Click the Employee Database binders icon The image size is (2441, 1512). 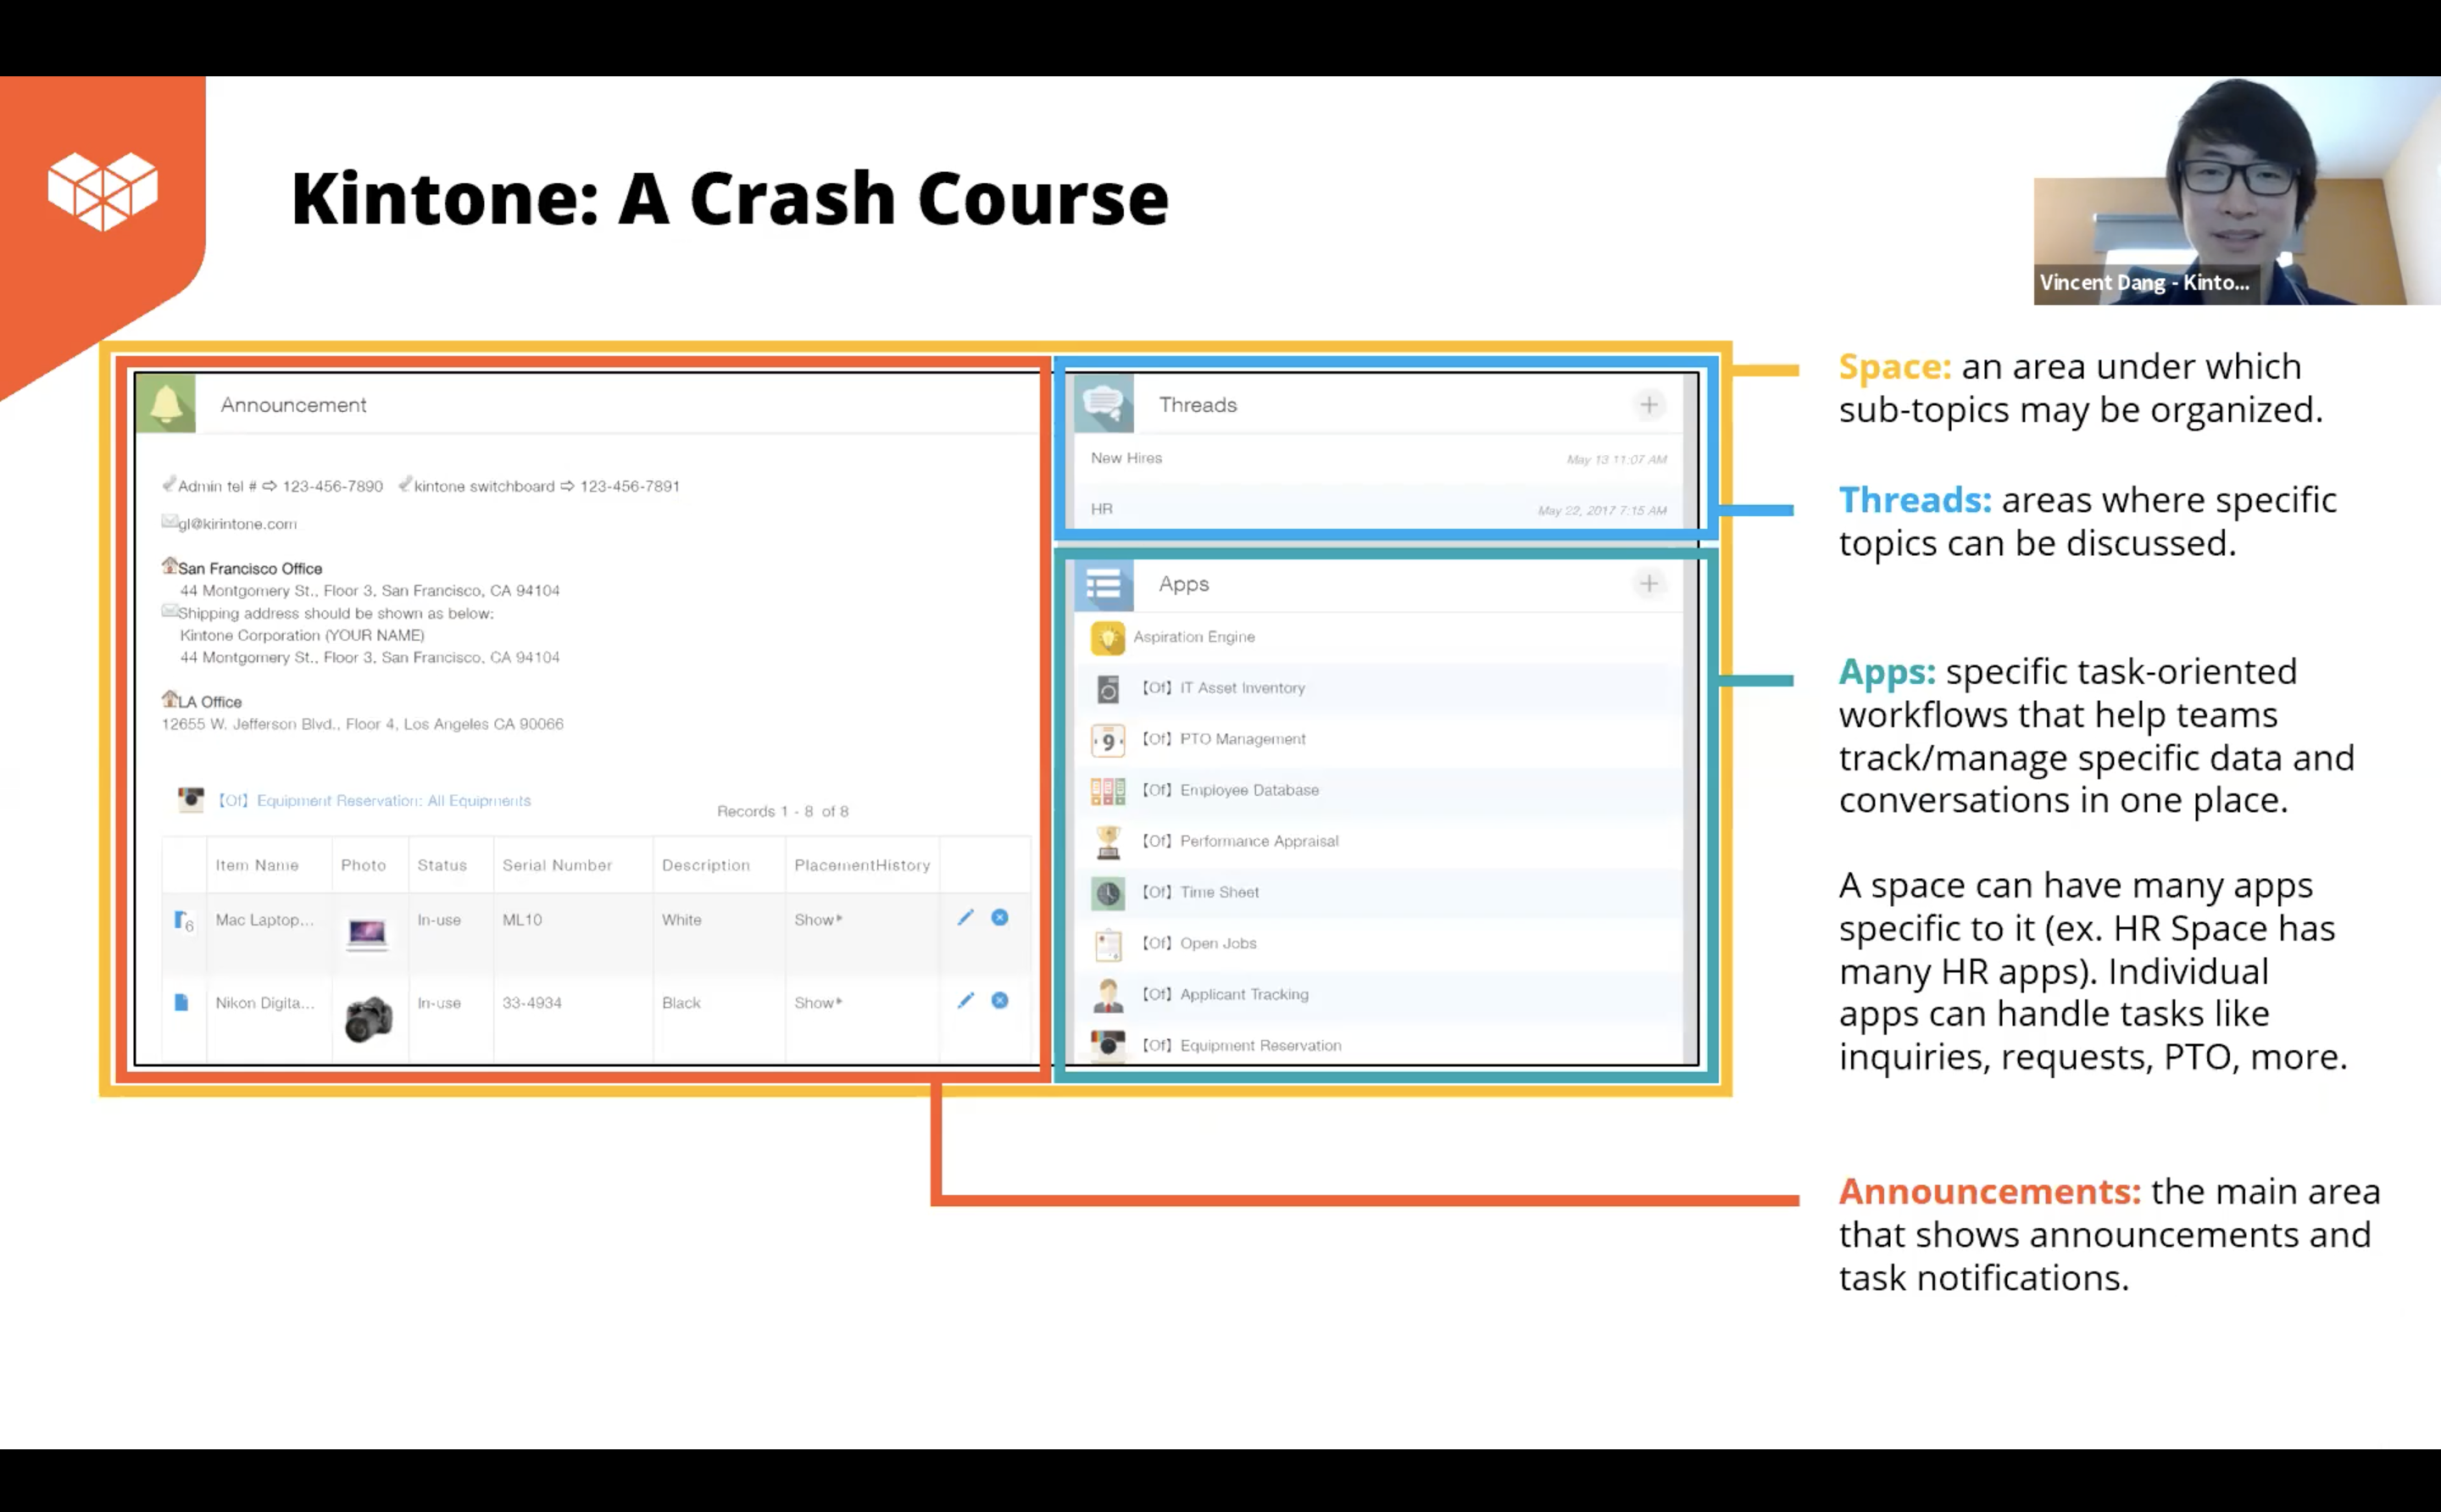[1108, 791]
